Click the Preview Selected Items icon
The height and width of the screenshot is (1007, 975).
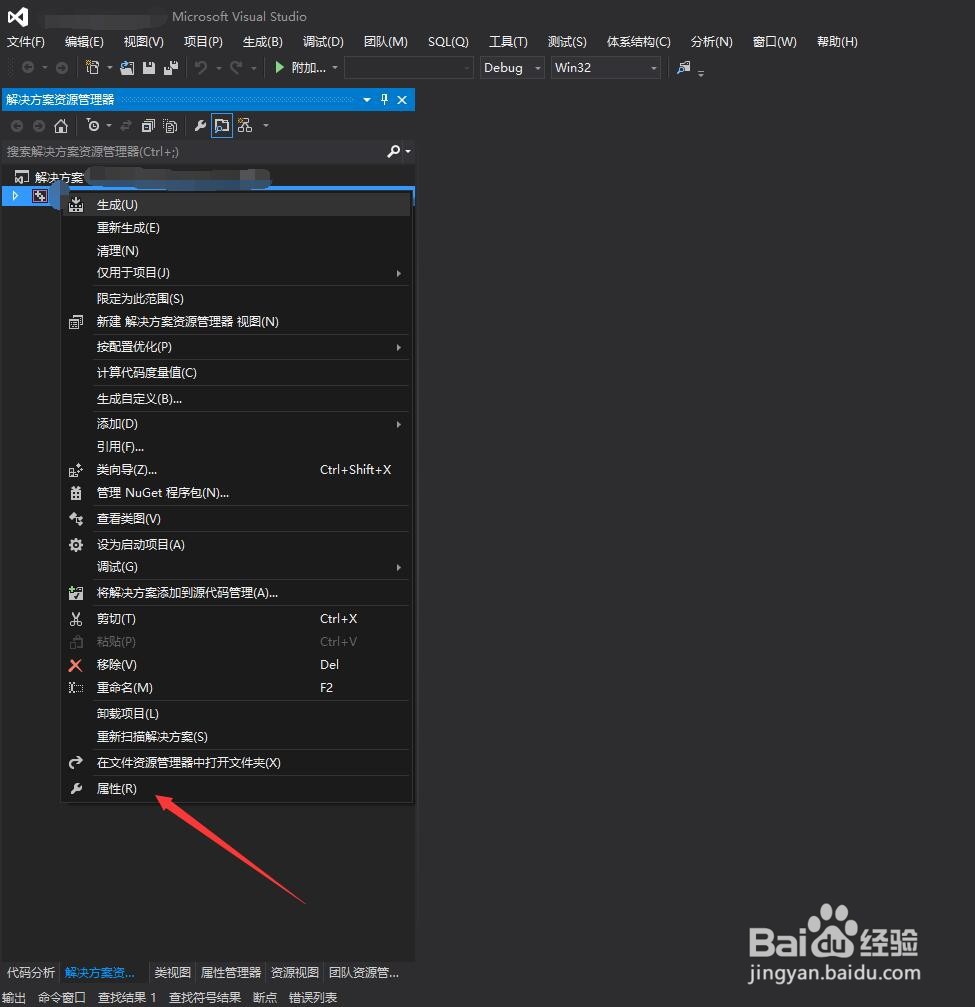coord(222,125)
